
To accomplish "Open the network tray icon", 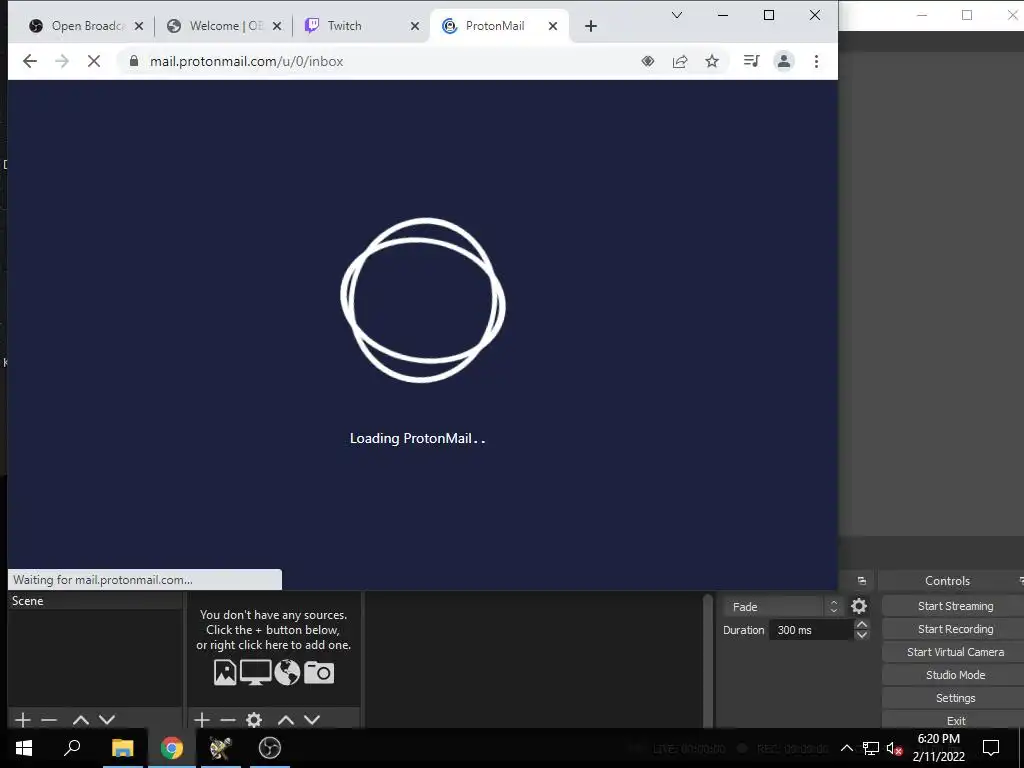I will [x=871, y=748].
